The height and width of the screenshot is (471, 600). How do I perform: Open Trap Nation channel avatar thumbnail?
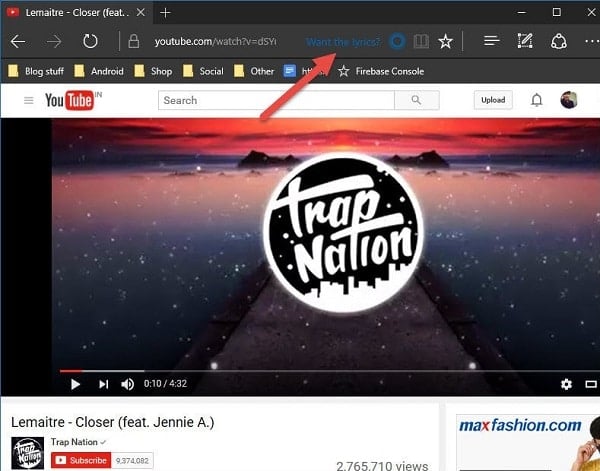point(28,453)
